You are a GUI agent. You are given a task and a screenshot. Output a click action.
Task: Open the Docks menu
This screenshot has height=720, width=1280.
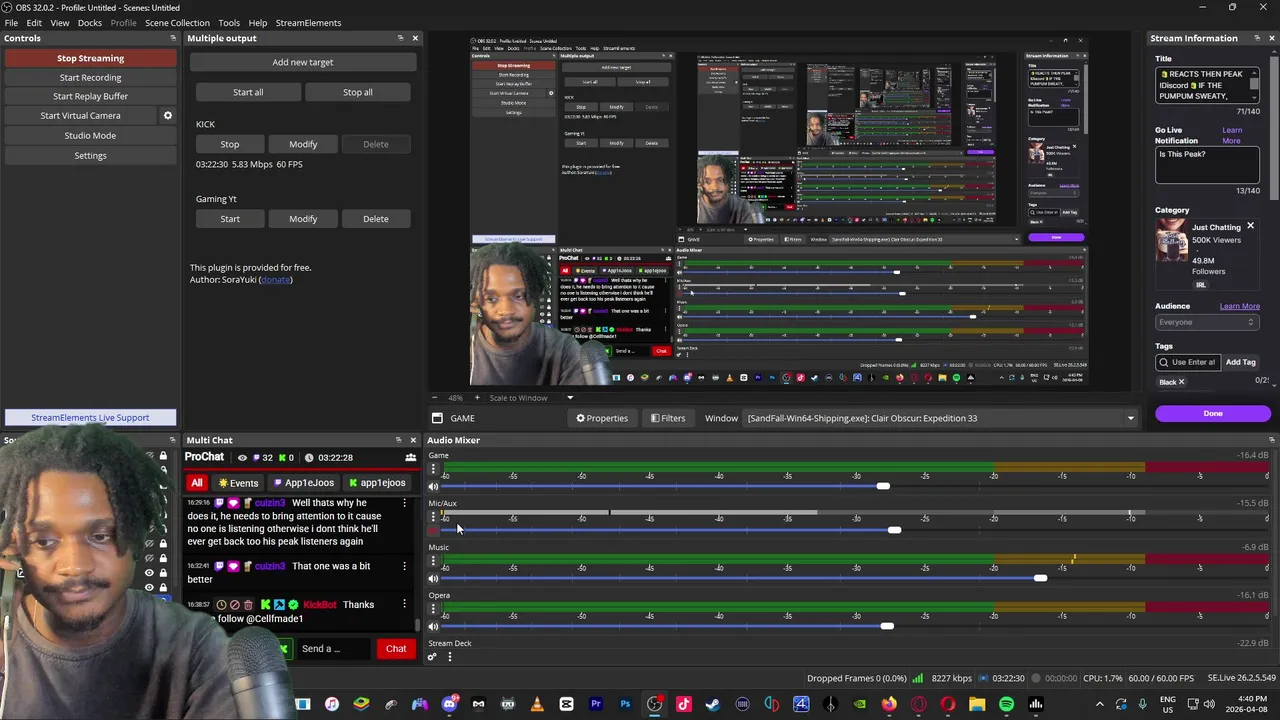90,23
